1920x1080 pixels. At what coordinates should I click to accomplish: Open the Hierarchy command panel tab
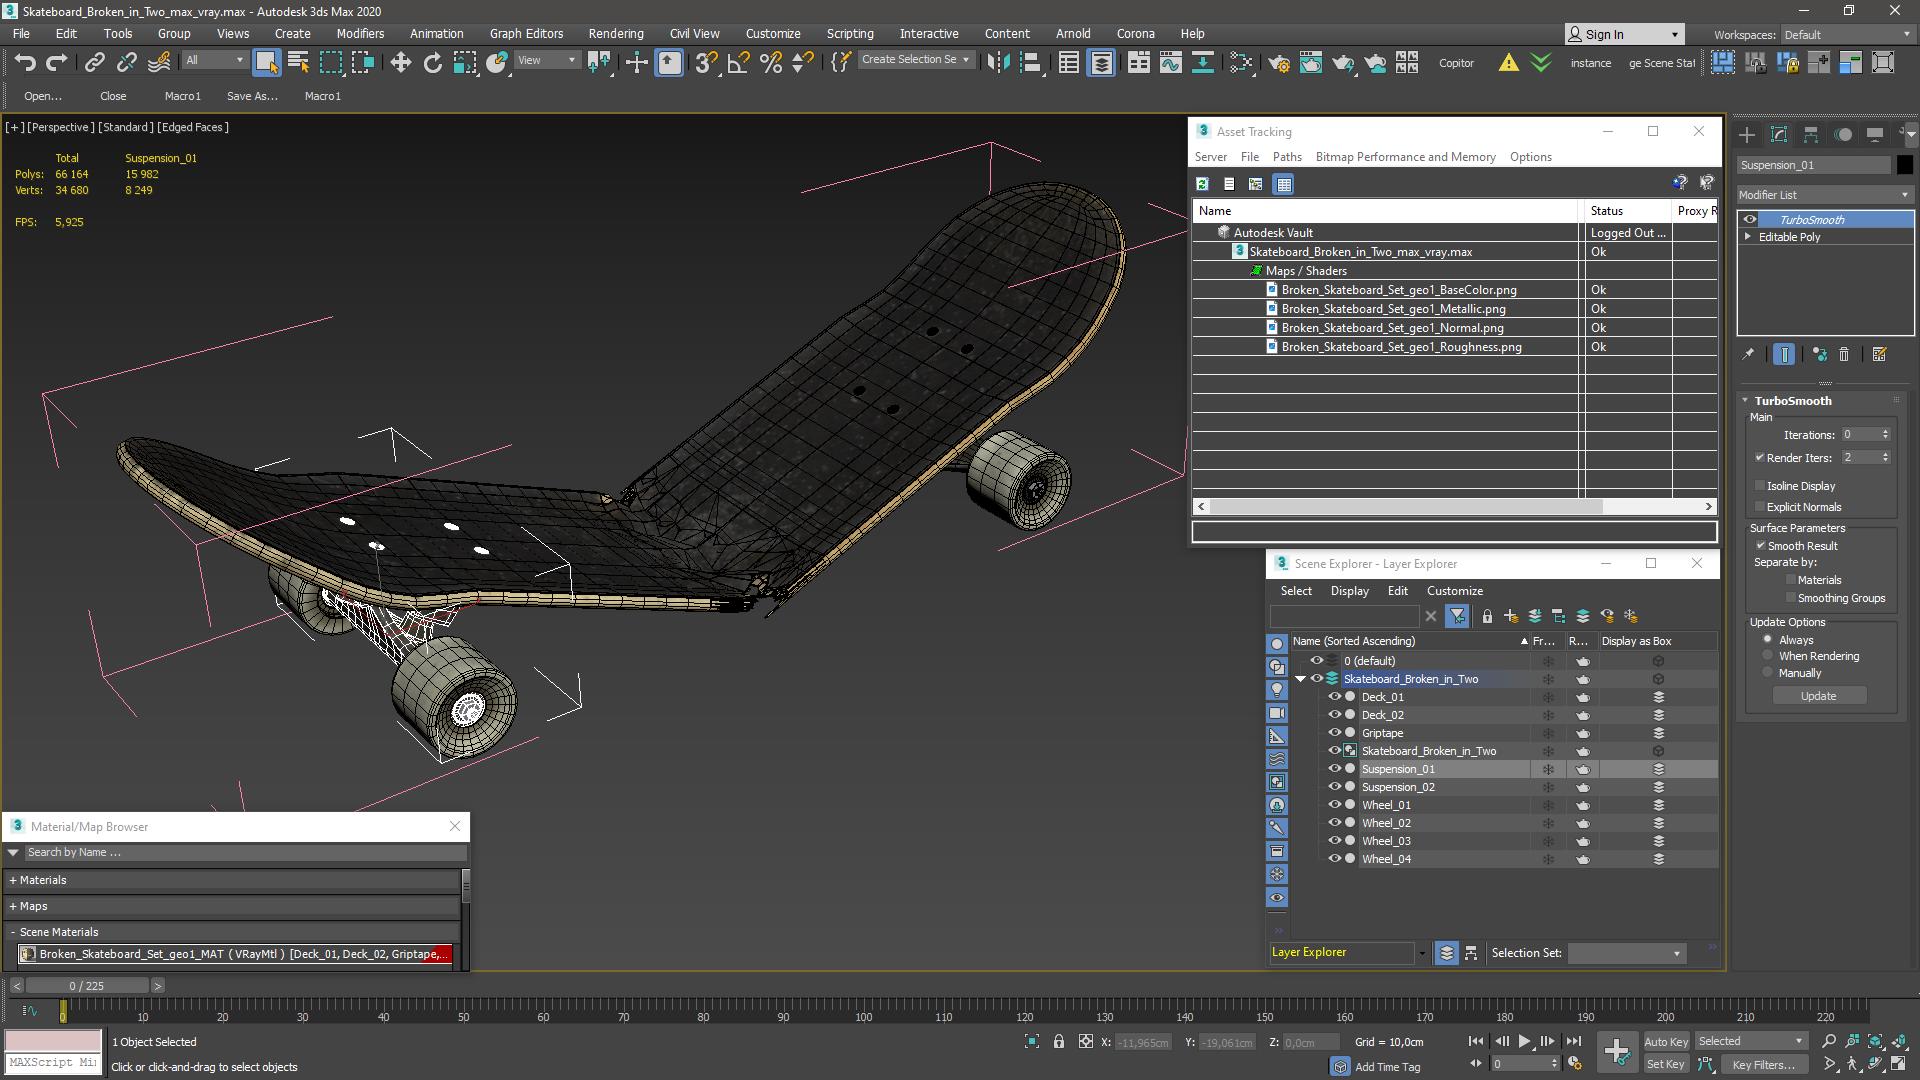pyautogui.click(x=1810, y=134)
